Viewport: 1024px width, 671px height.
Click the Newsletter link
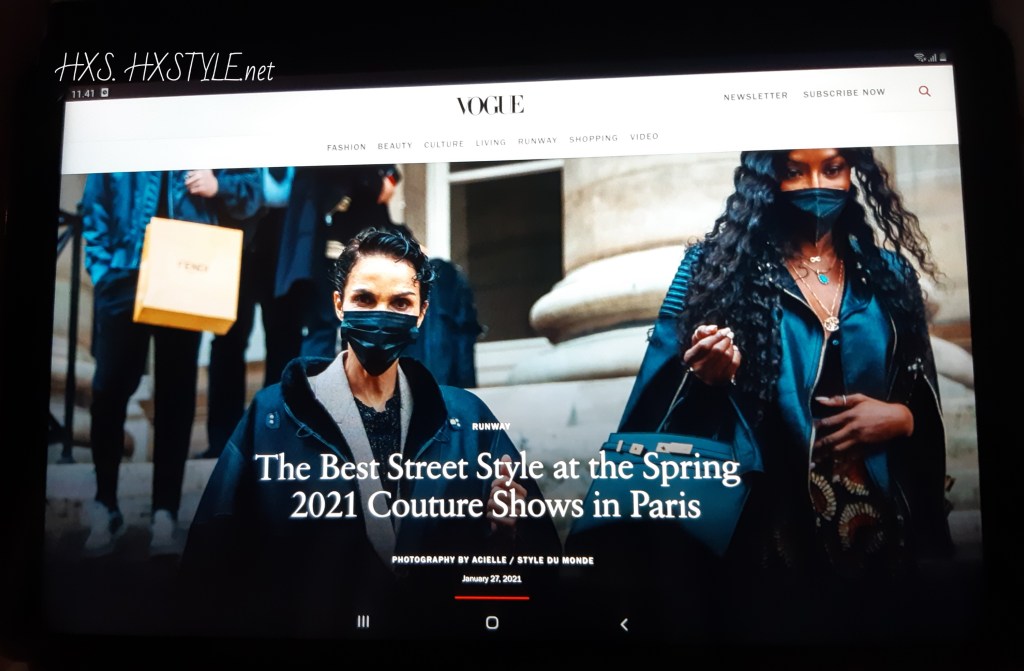click(x=755, y=96)
